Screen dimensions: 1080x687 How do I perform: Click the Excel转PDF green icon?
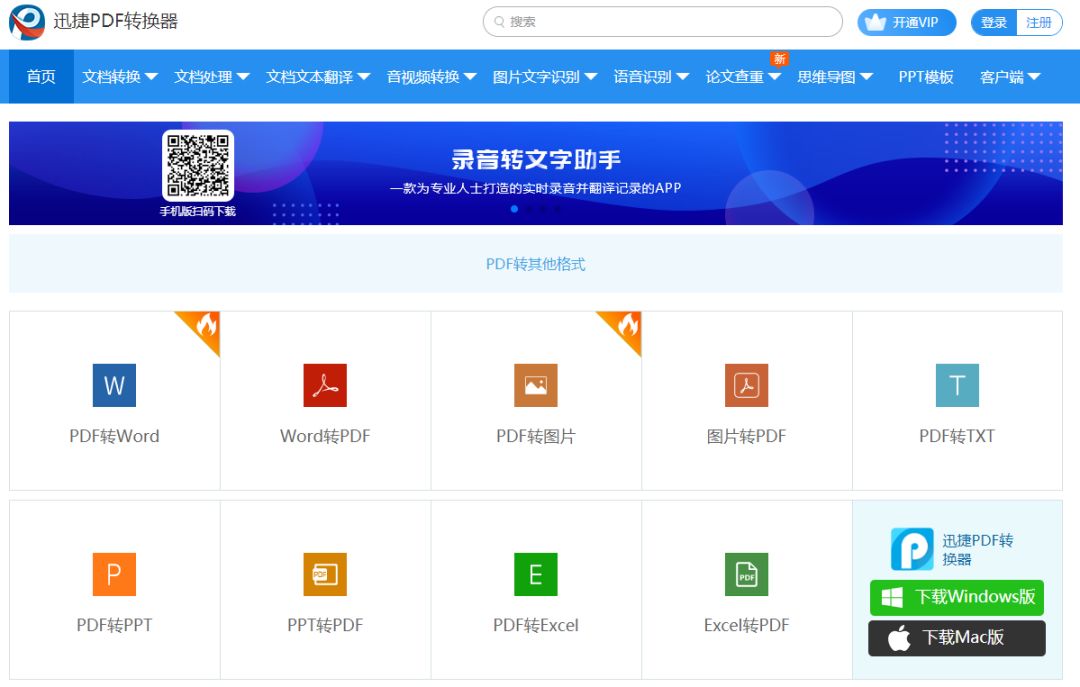pos(746,575)
